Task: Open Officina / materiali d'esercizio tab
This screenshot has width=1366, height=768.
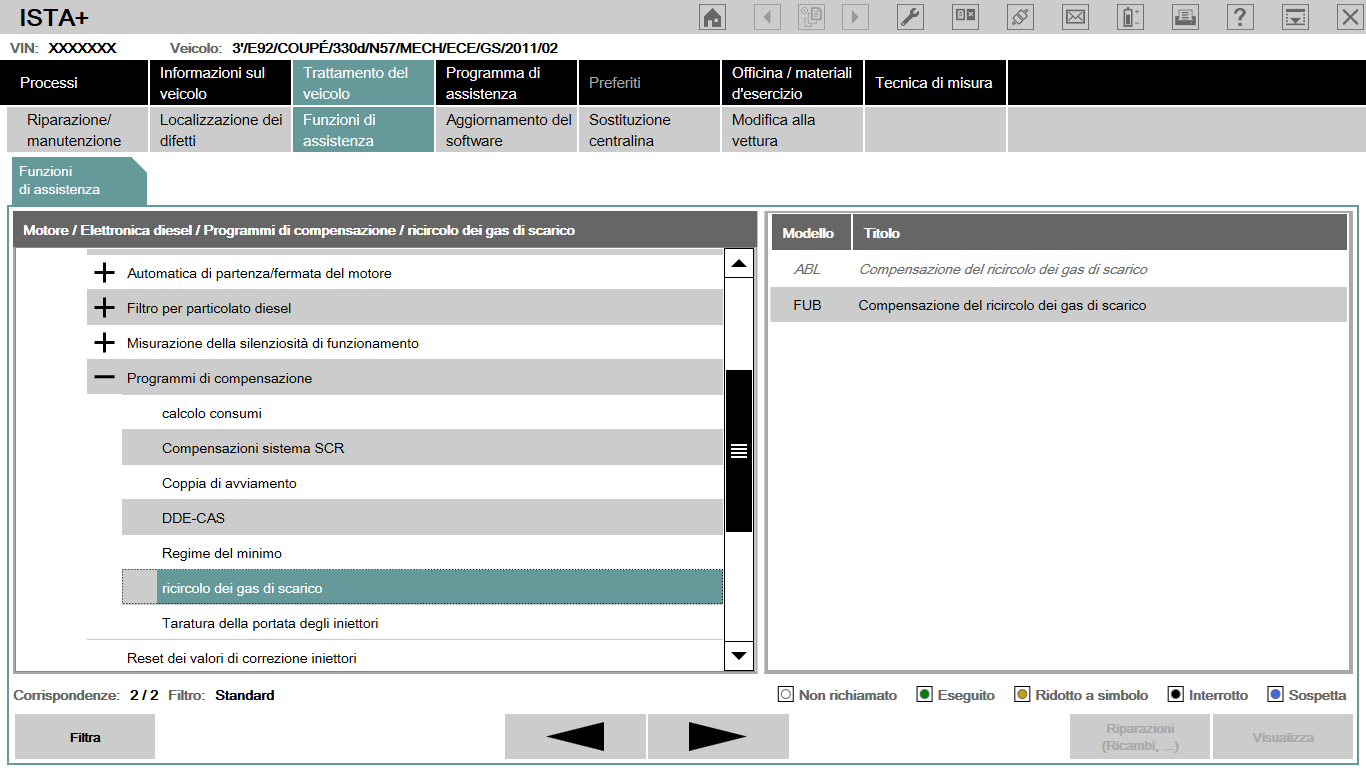Action: coord(791,83)
